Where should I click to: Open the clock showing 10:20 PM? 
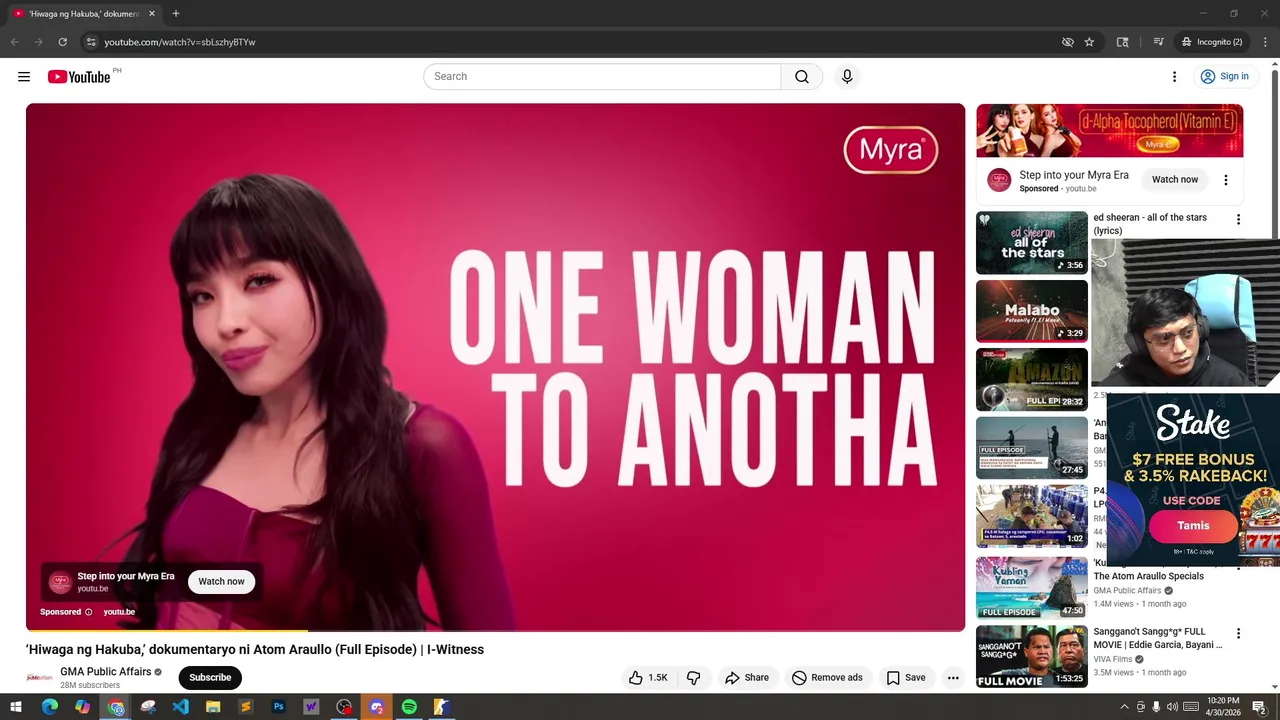coord(1223,707)
